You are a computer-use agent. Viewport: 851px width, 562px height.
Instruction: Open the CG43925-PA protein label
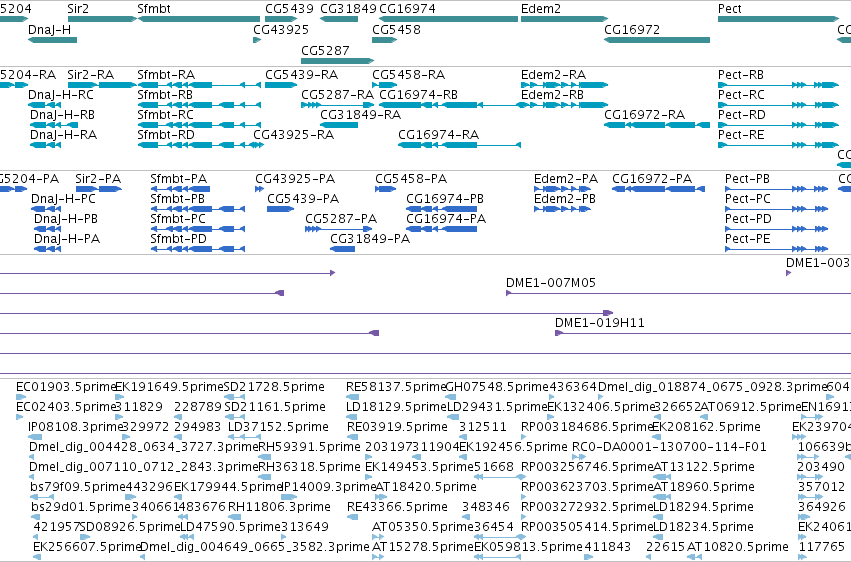295,178
